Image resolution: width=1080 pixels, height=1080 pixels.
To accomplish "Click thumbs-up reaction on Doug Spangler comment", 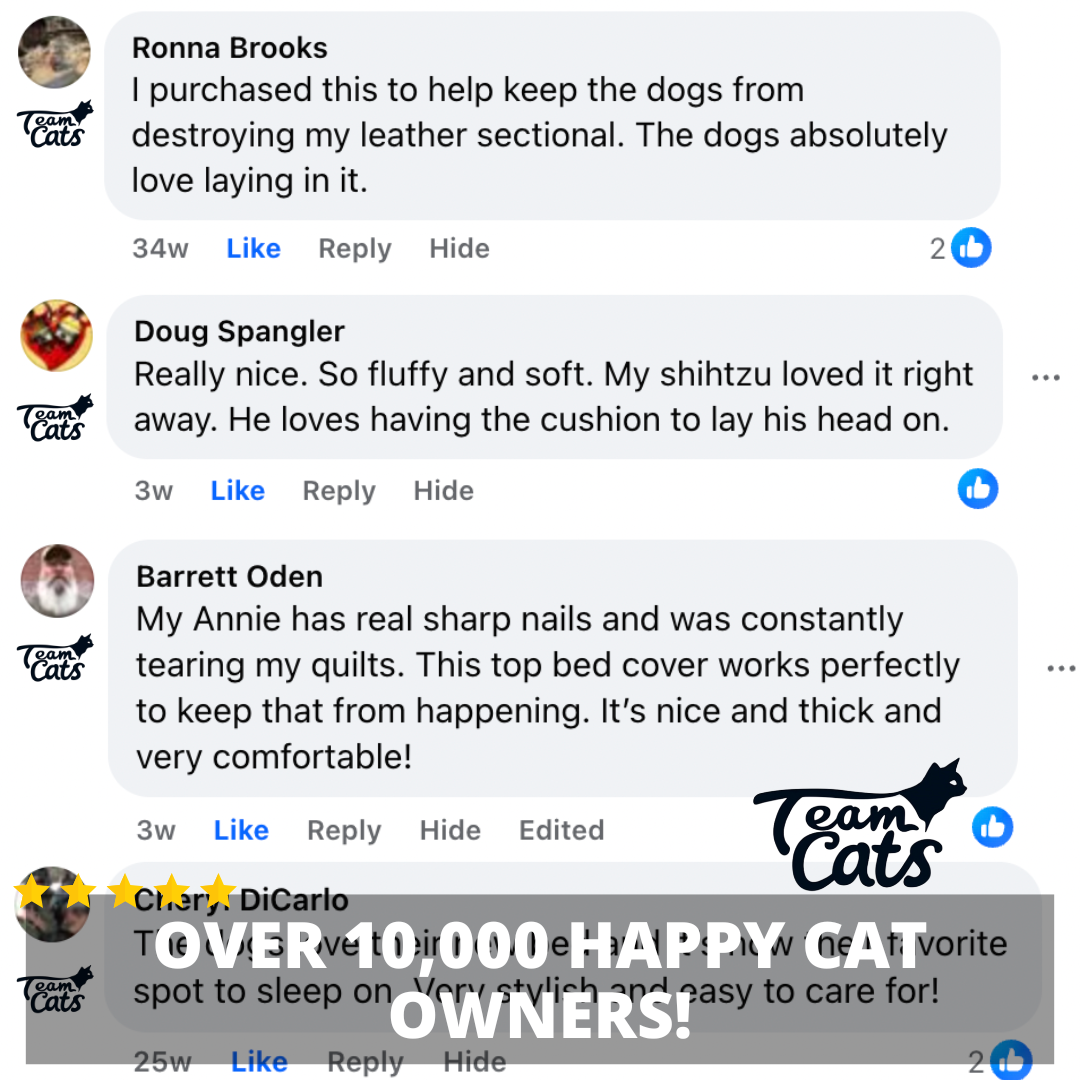I will (977, 488).
